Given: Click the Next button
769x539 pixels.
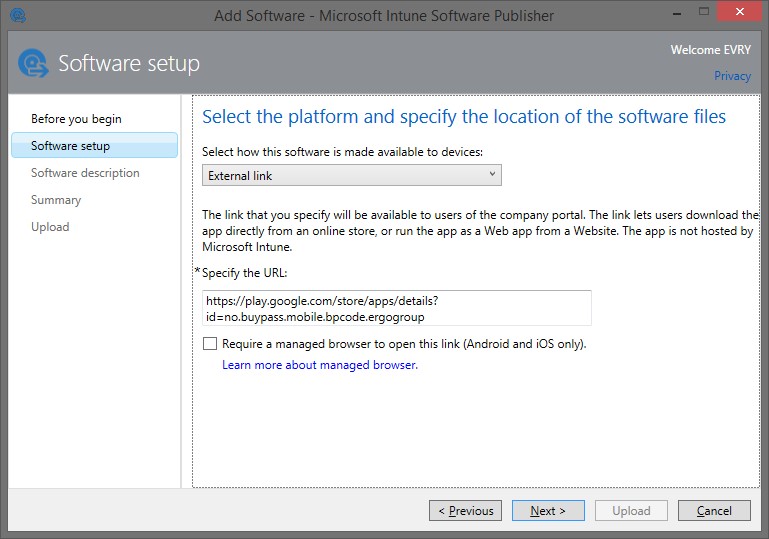Looking at the screenshot, I should [548, 511].
